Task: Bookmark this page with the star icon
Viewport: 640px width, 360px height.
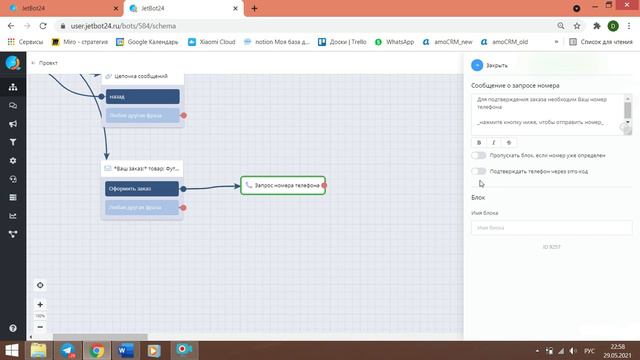Action: point(577,26)
